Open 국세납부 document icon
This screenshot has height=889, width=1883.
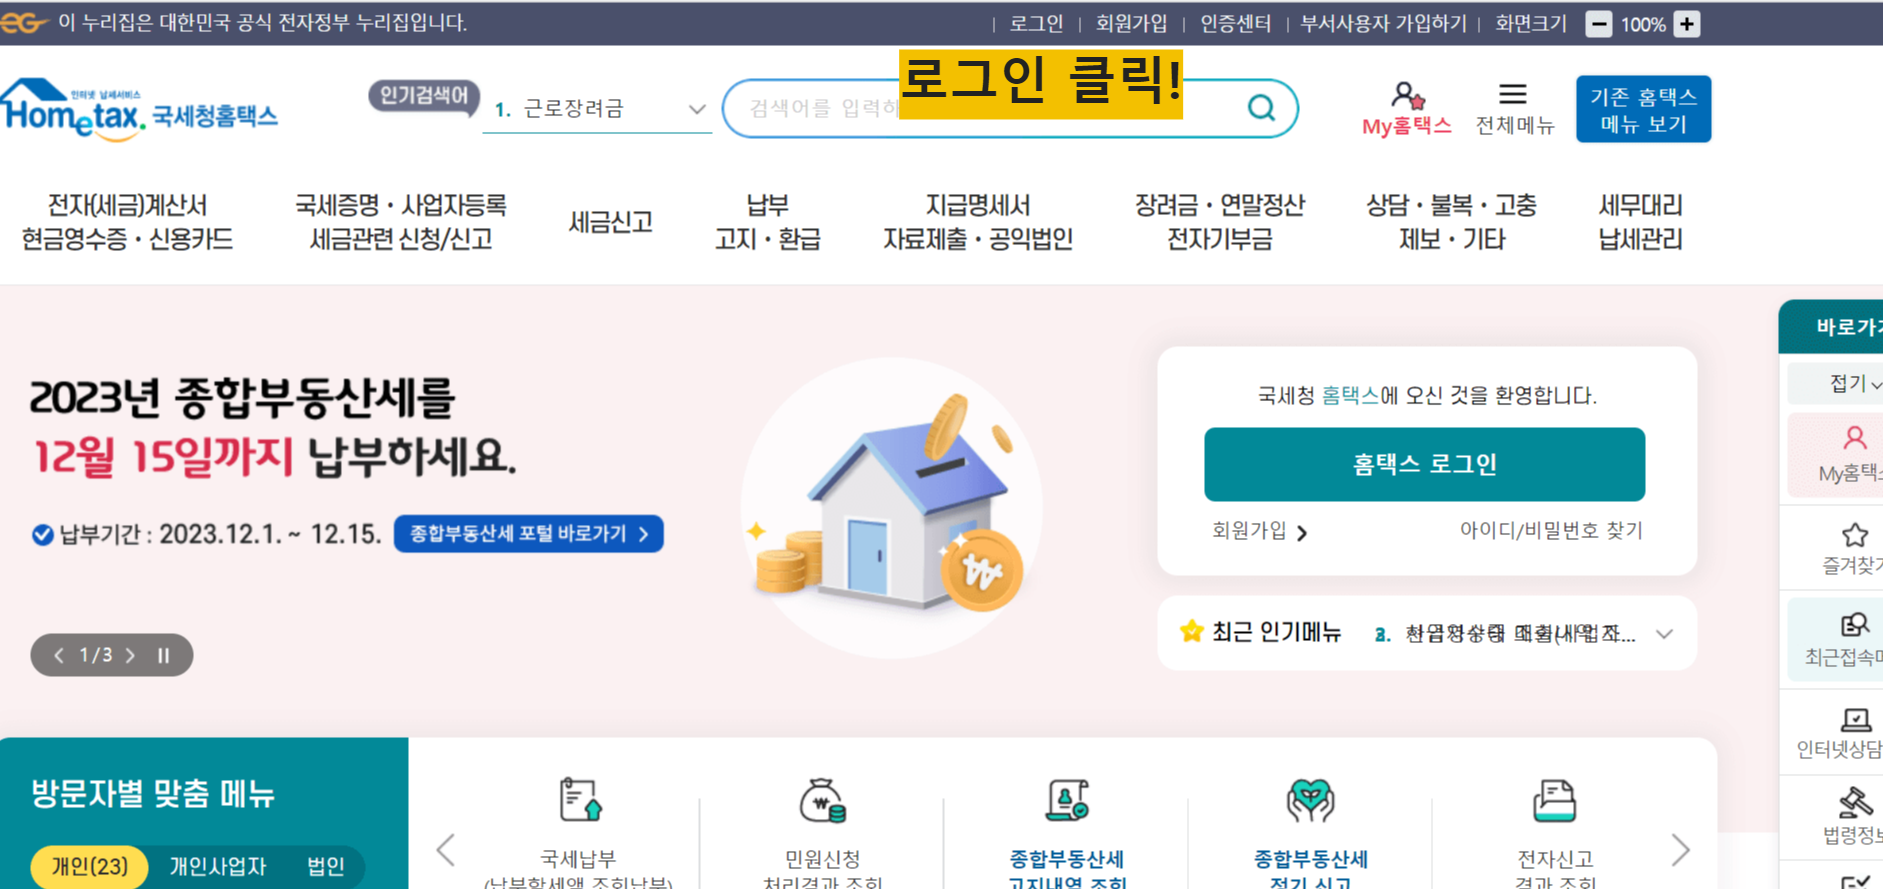(x=580, y=800)
